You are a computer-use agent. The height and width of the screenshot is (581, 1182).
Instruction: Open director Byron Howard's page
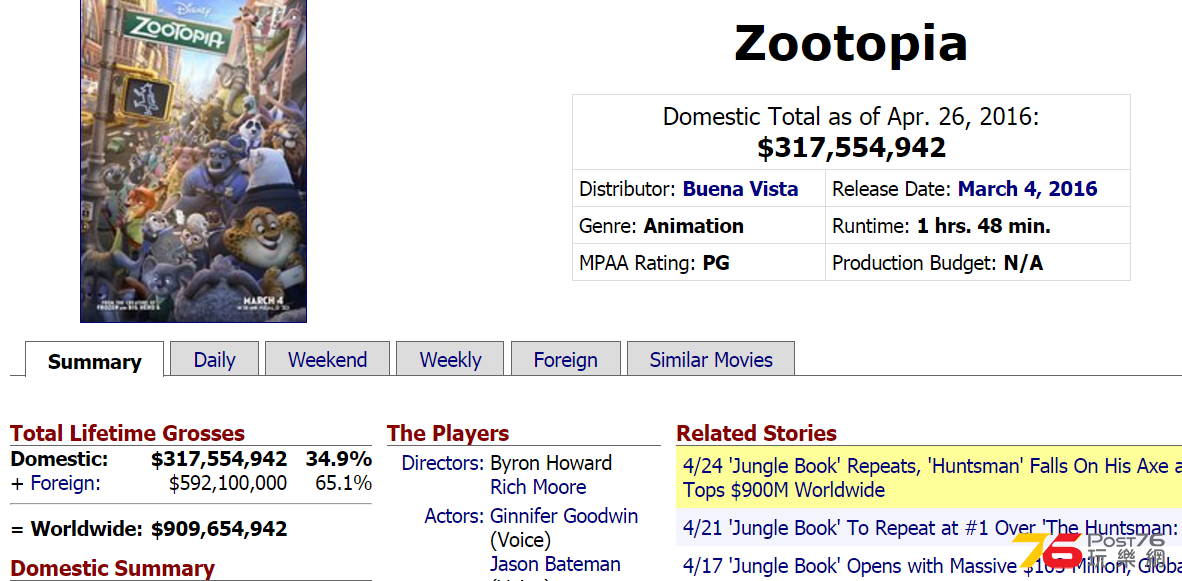(551, 463)
